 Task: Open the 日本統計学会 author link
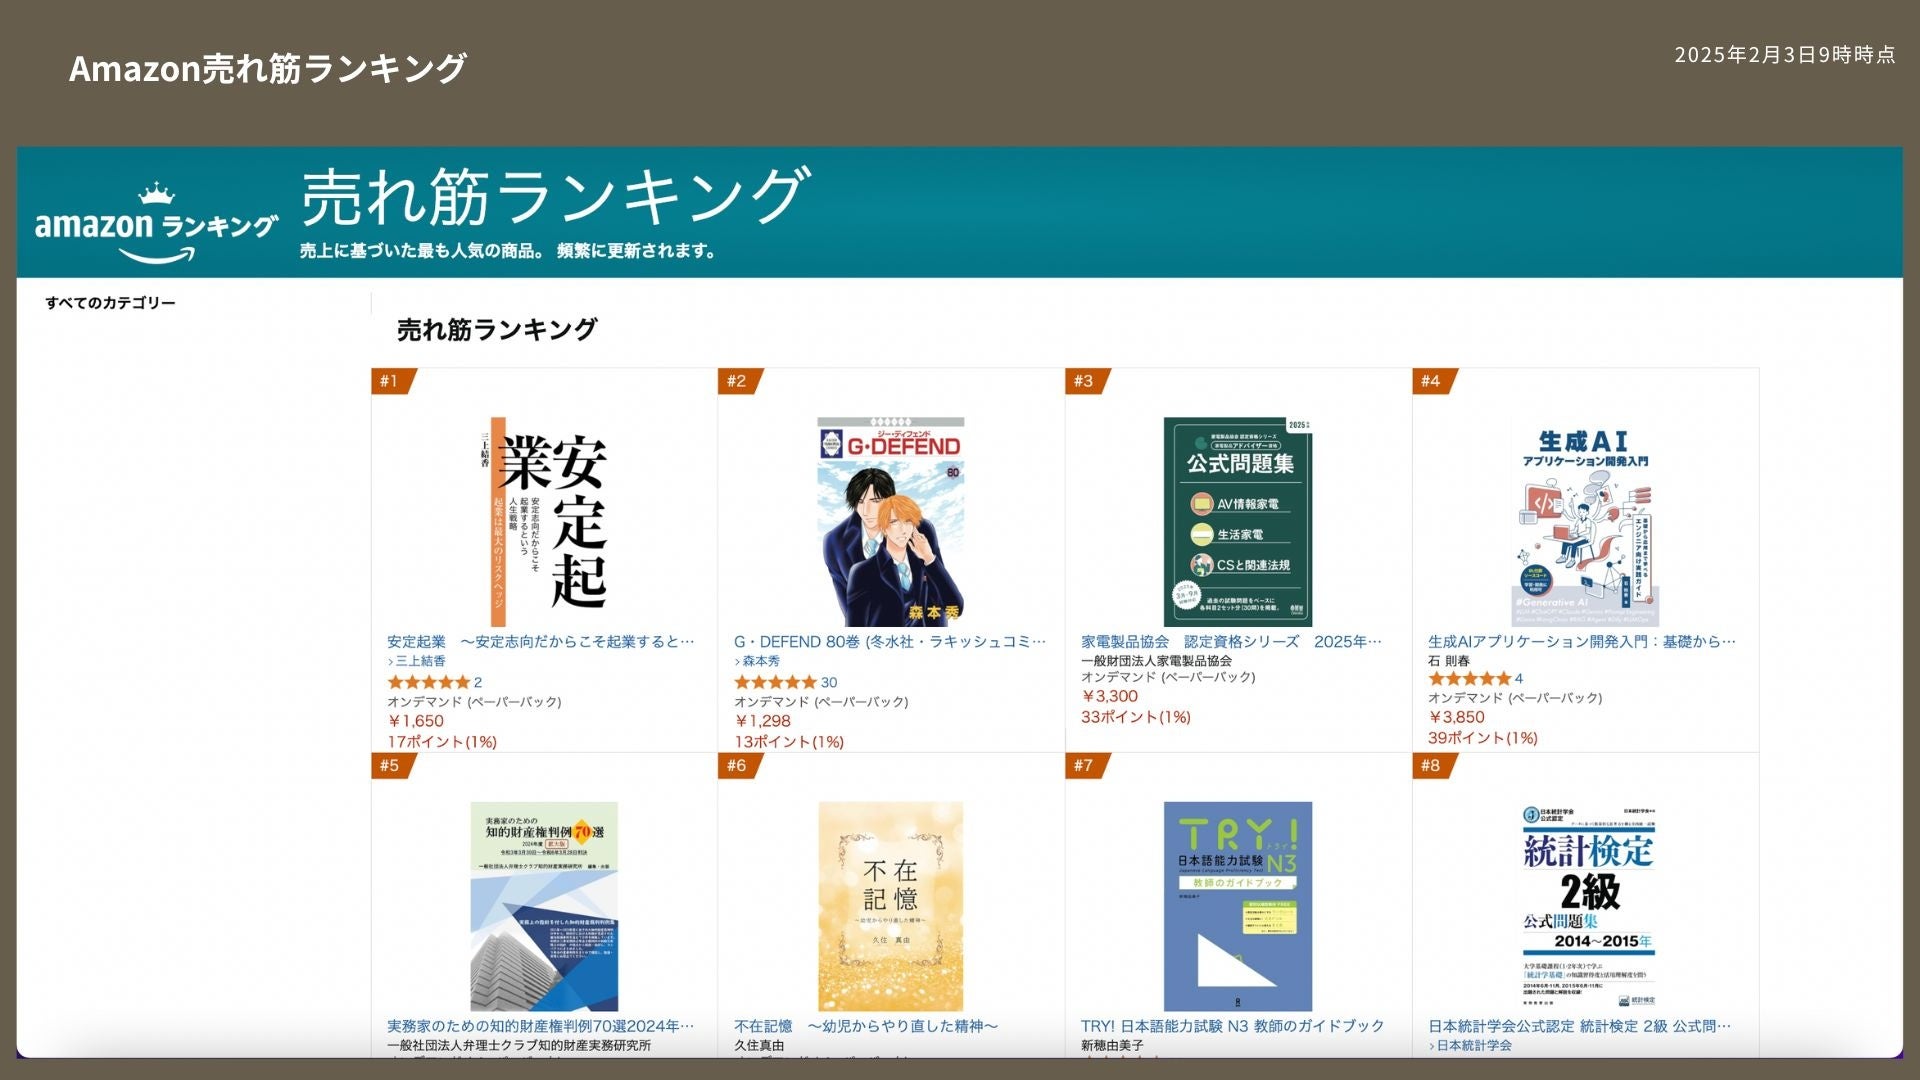(1473, 1045)
